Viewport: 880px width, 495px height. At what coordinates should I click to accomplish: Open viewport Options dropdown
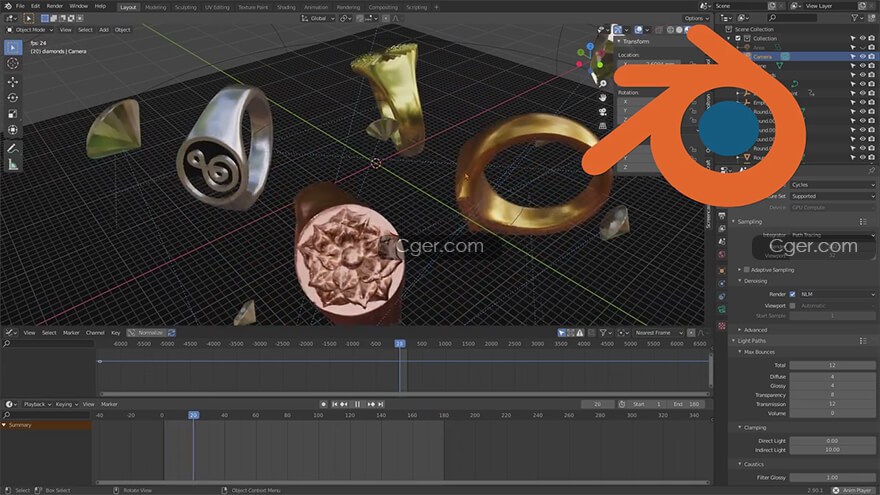[696, 19]
